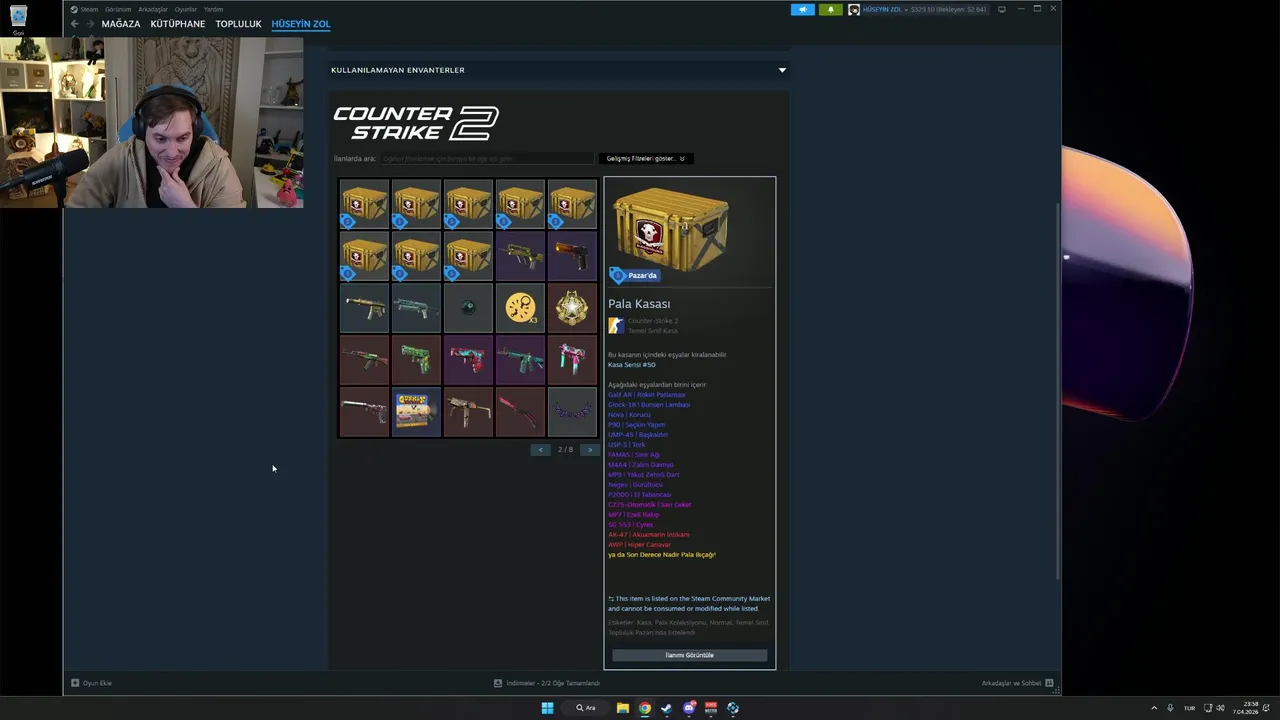Select the purple laurel wreath item
This screenshot has height=720, width=1280.
pos(572,412)
